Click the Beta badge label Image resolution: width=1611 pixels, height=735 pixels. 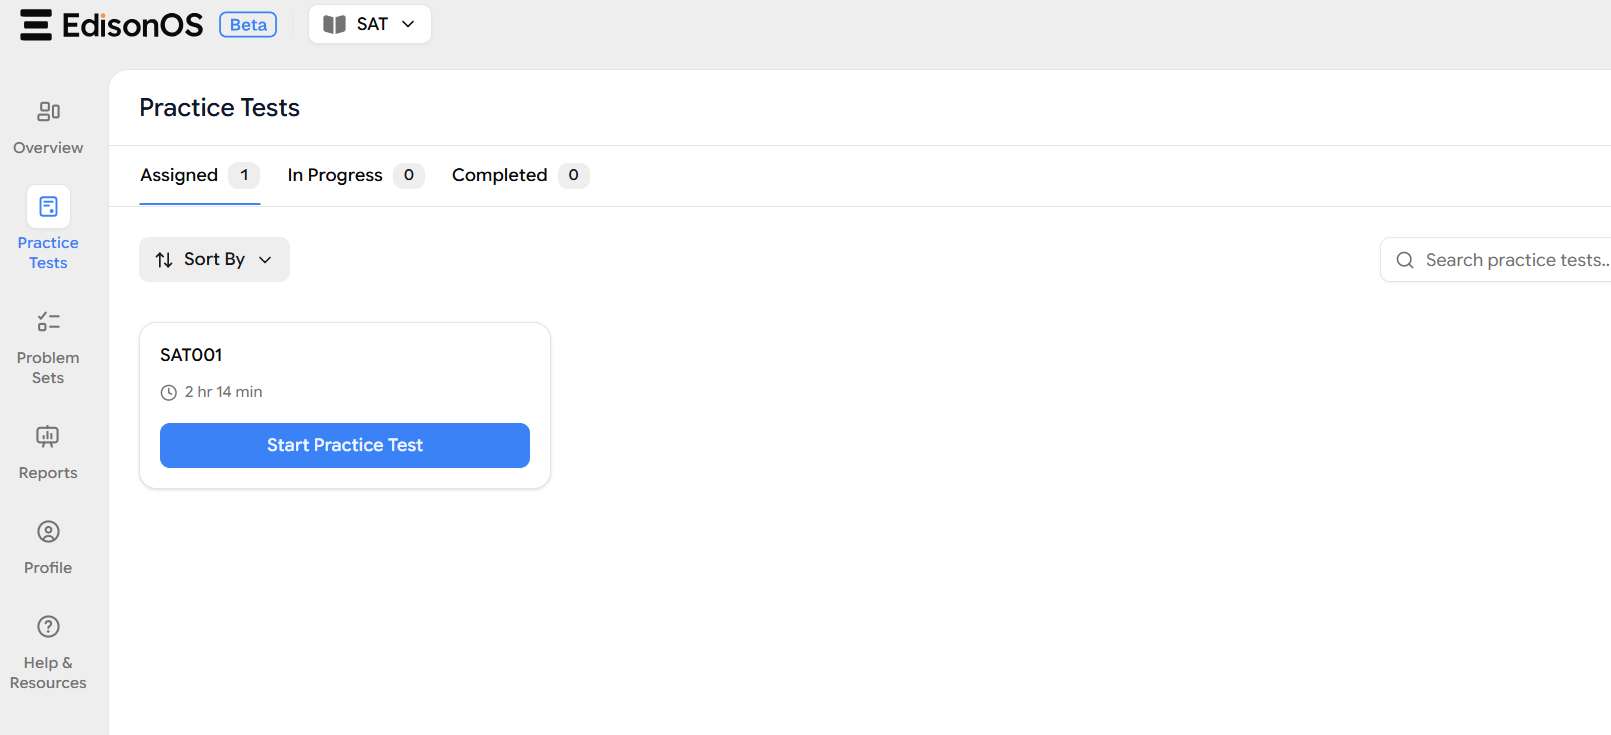248,25
